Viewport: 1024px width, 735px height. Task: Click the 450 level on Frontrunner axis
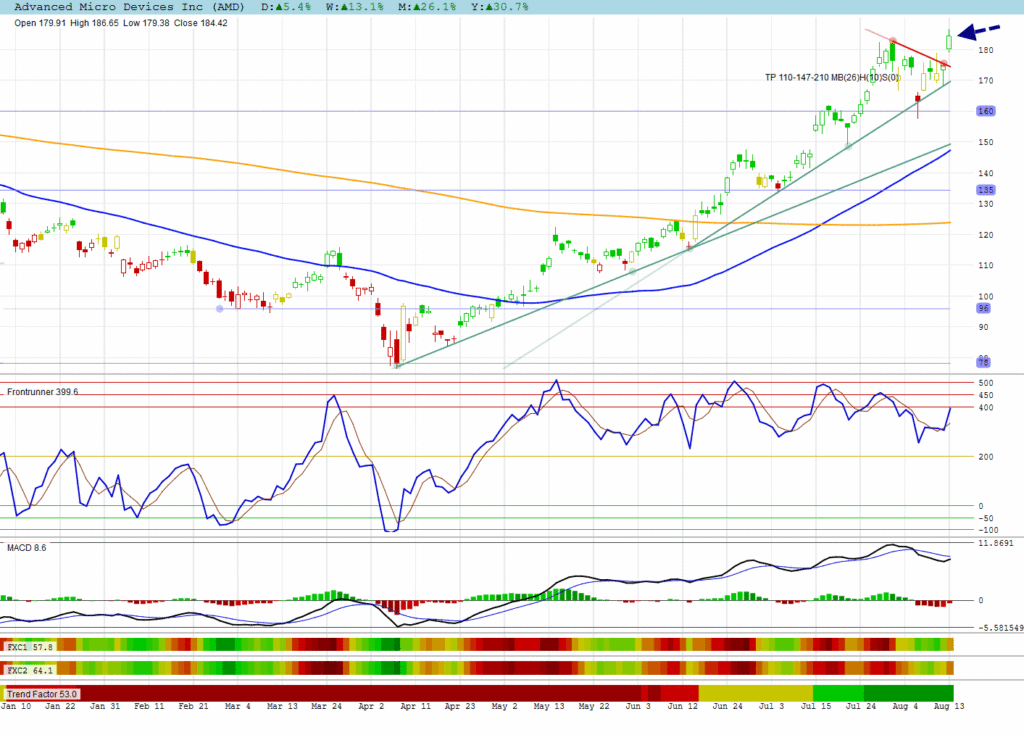pyautogui.click(x=986, y=395)
